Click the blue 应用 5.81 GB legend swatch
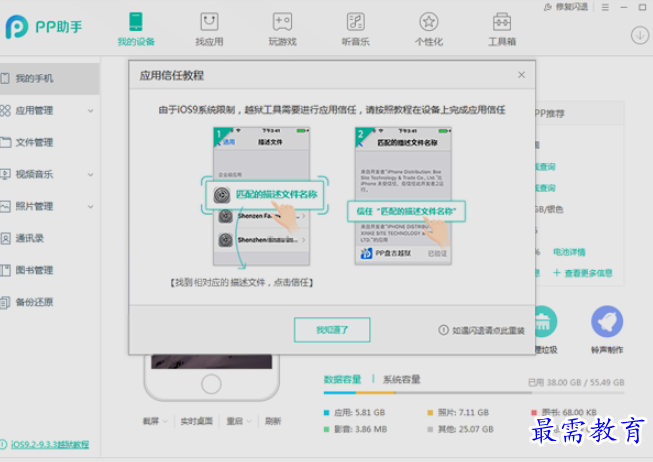Viewport: 653px width, 462px height. [x=326, y=412]
